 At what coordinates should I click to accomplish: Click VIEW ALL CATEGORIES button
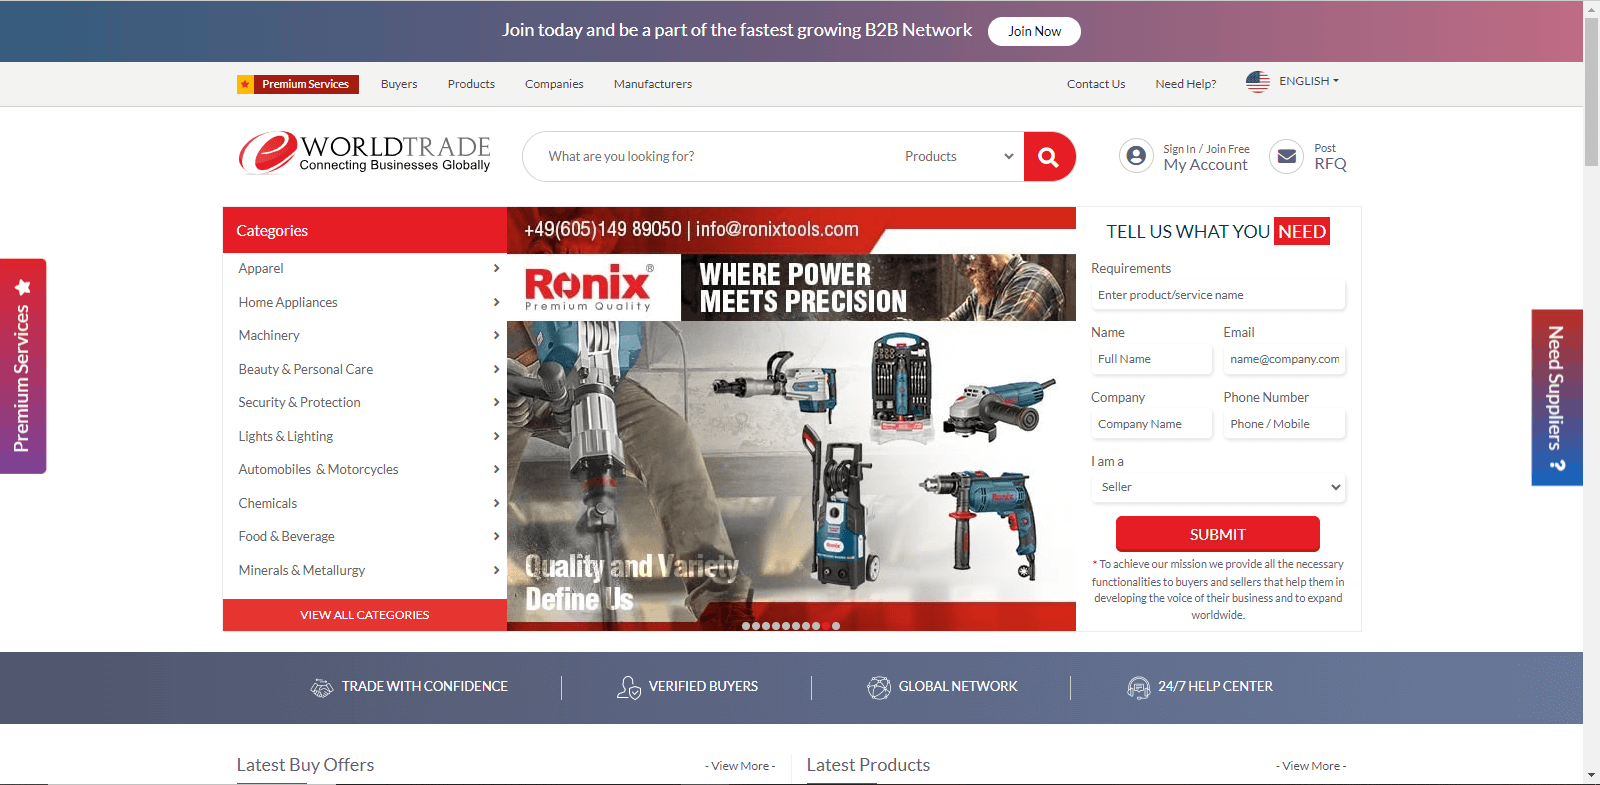365,615
